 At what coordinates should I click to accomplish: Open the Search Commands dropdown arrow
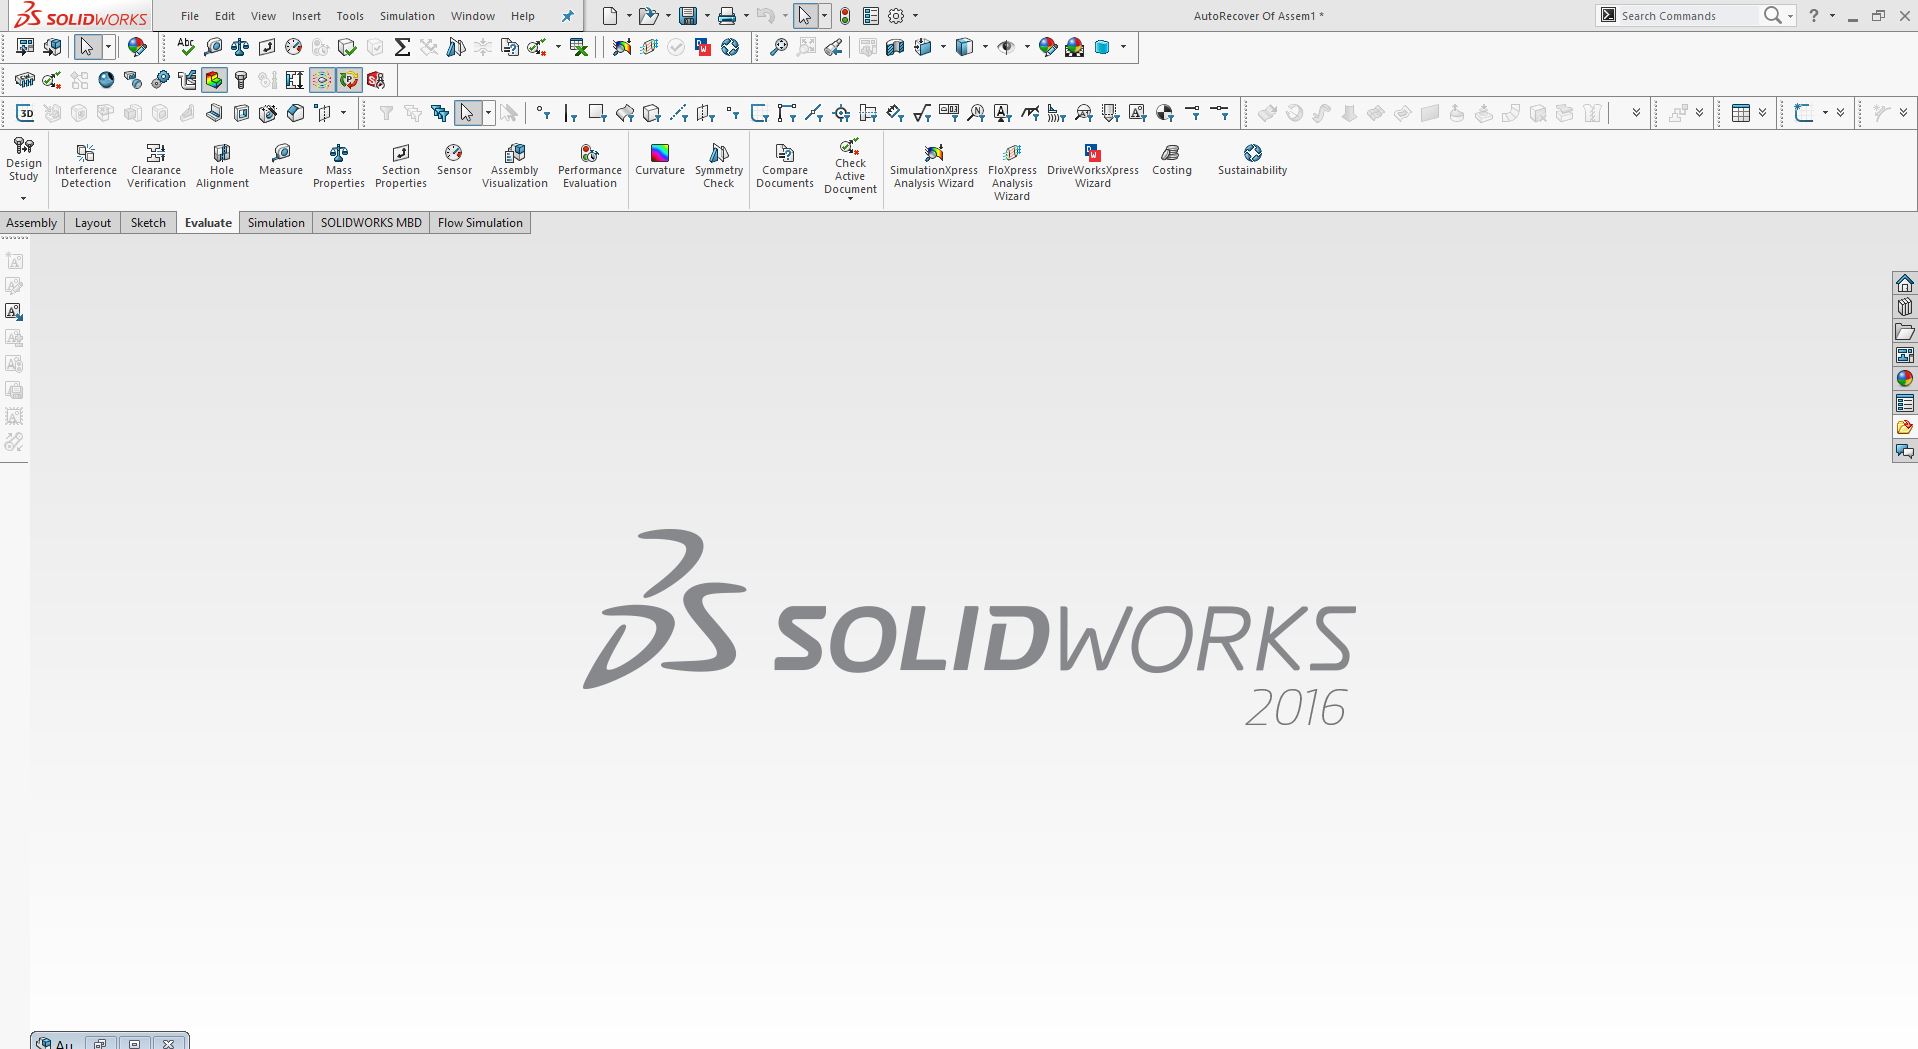coord(1790,16)
